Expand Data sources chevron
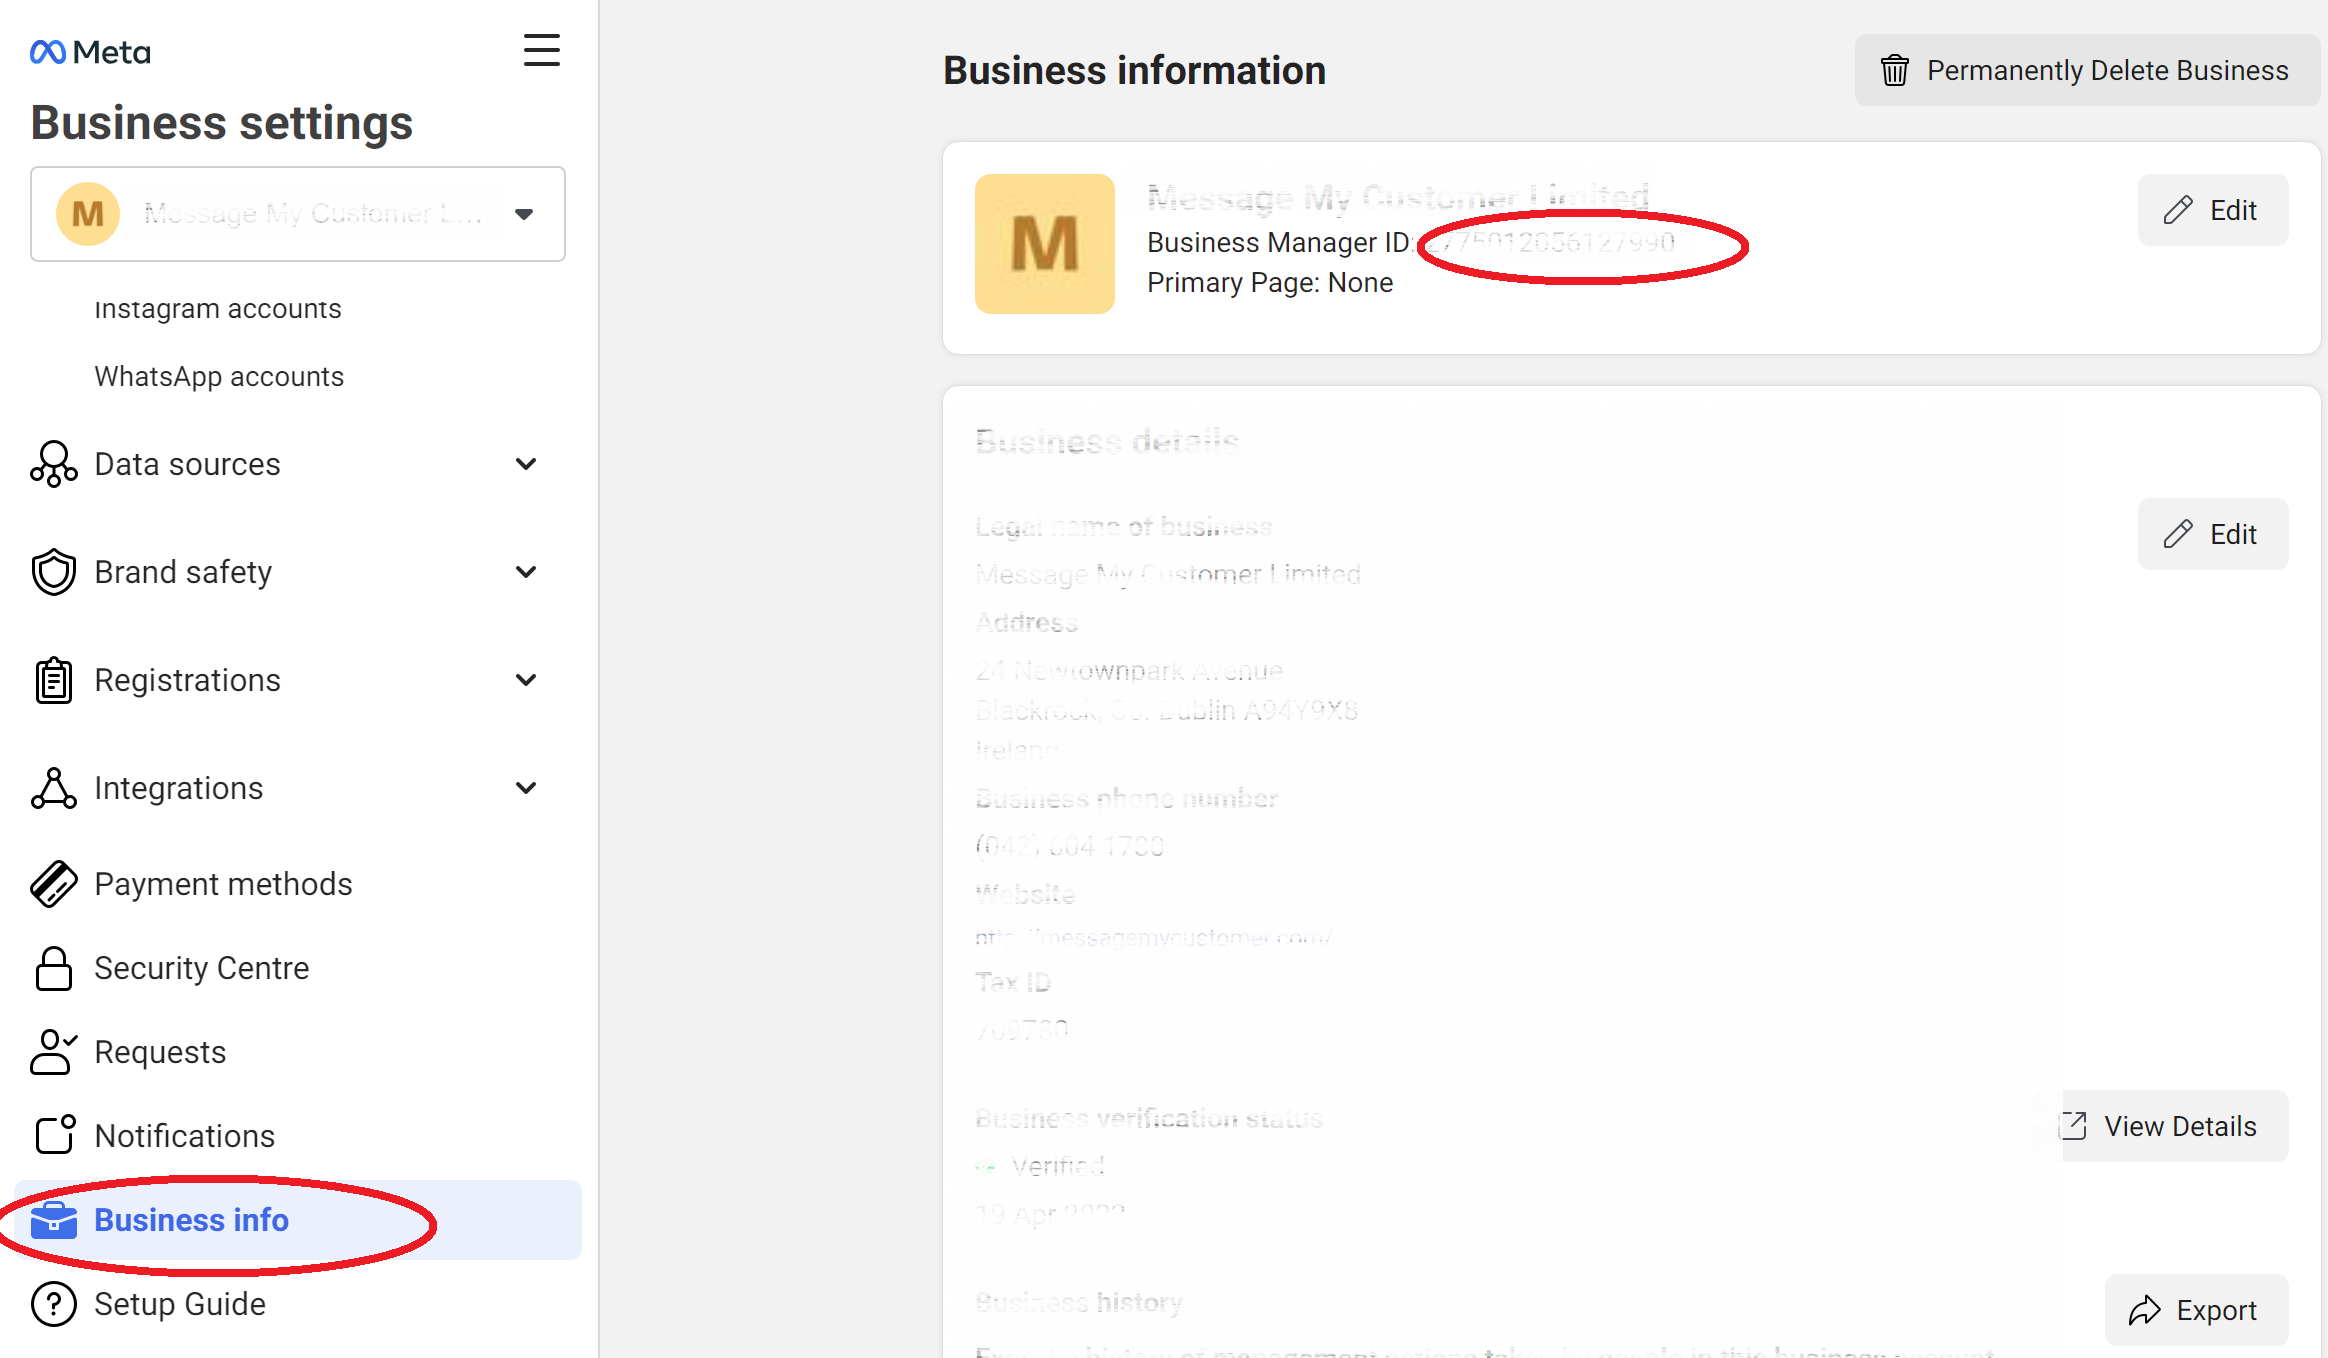The image size is (2328, 1358). pyautogui.click(x=526, y=464)
